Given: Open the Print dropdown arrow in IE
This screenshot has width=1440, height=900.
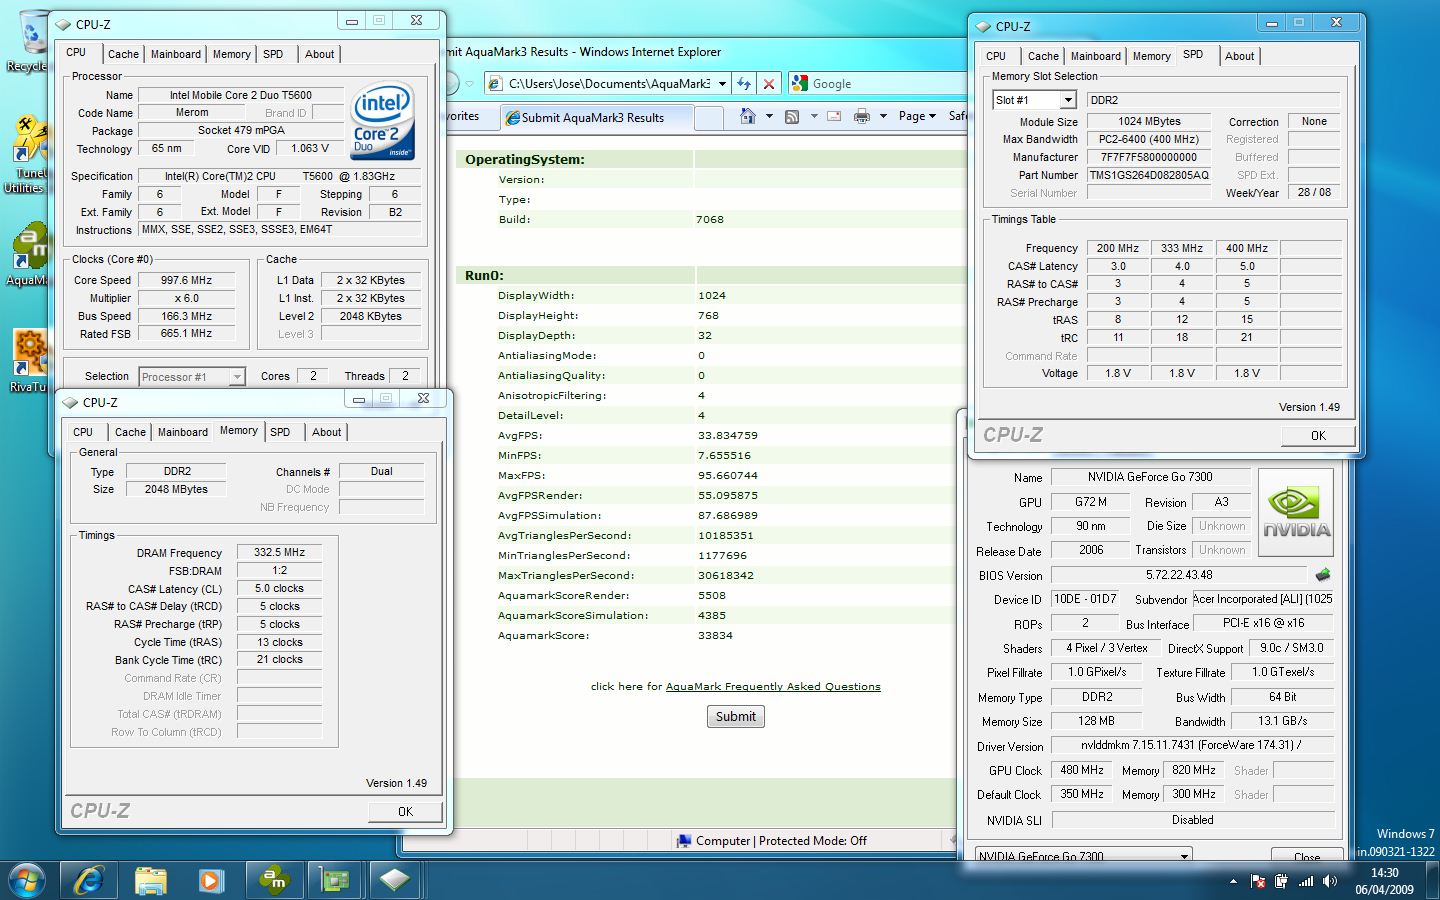Looking at the screenshot, I should tap(883, 117).
